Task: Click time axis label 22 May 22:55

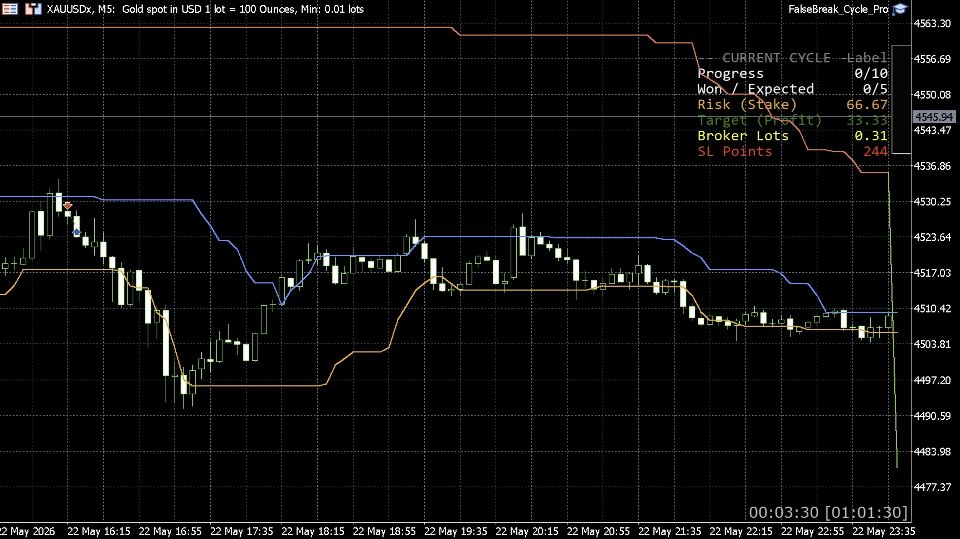Action: pyautogui.click(x=813, y=531)
